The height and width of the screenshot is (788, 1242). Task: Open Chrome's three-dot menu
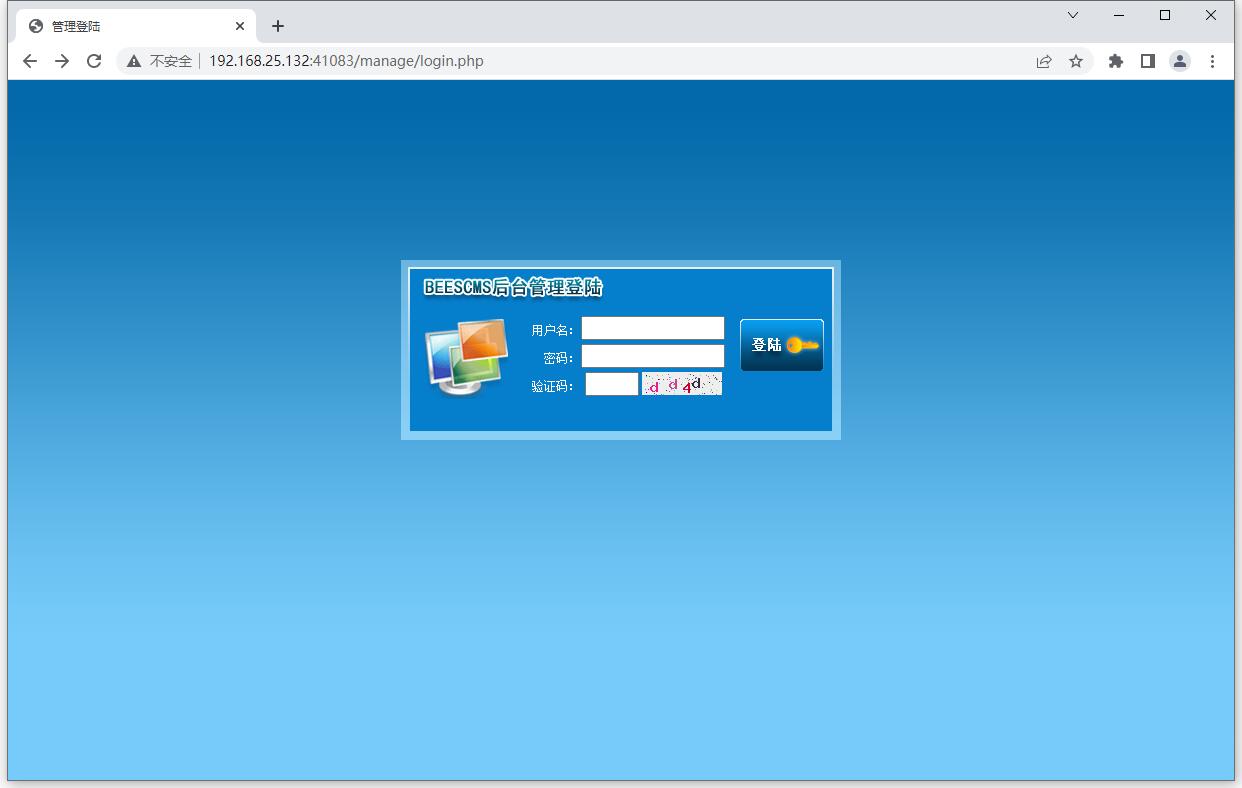click(1212, 61)
